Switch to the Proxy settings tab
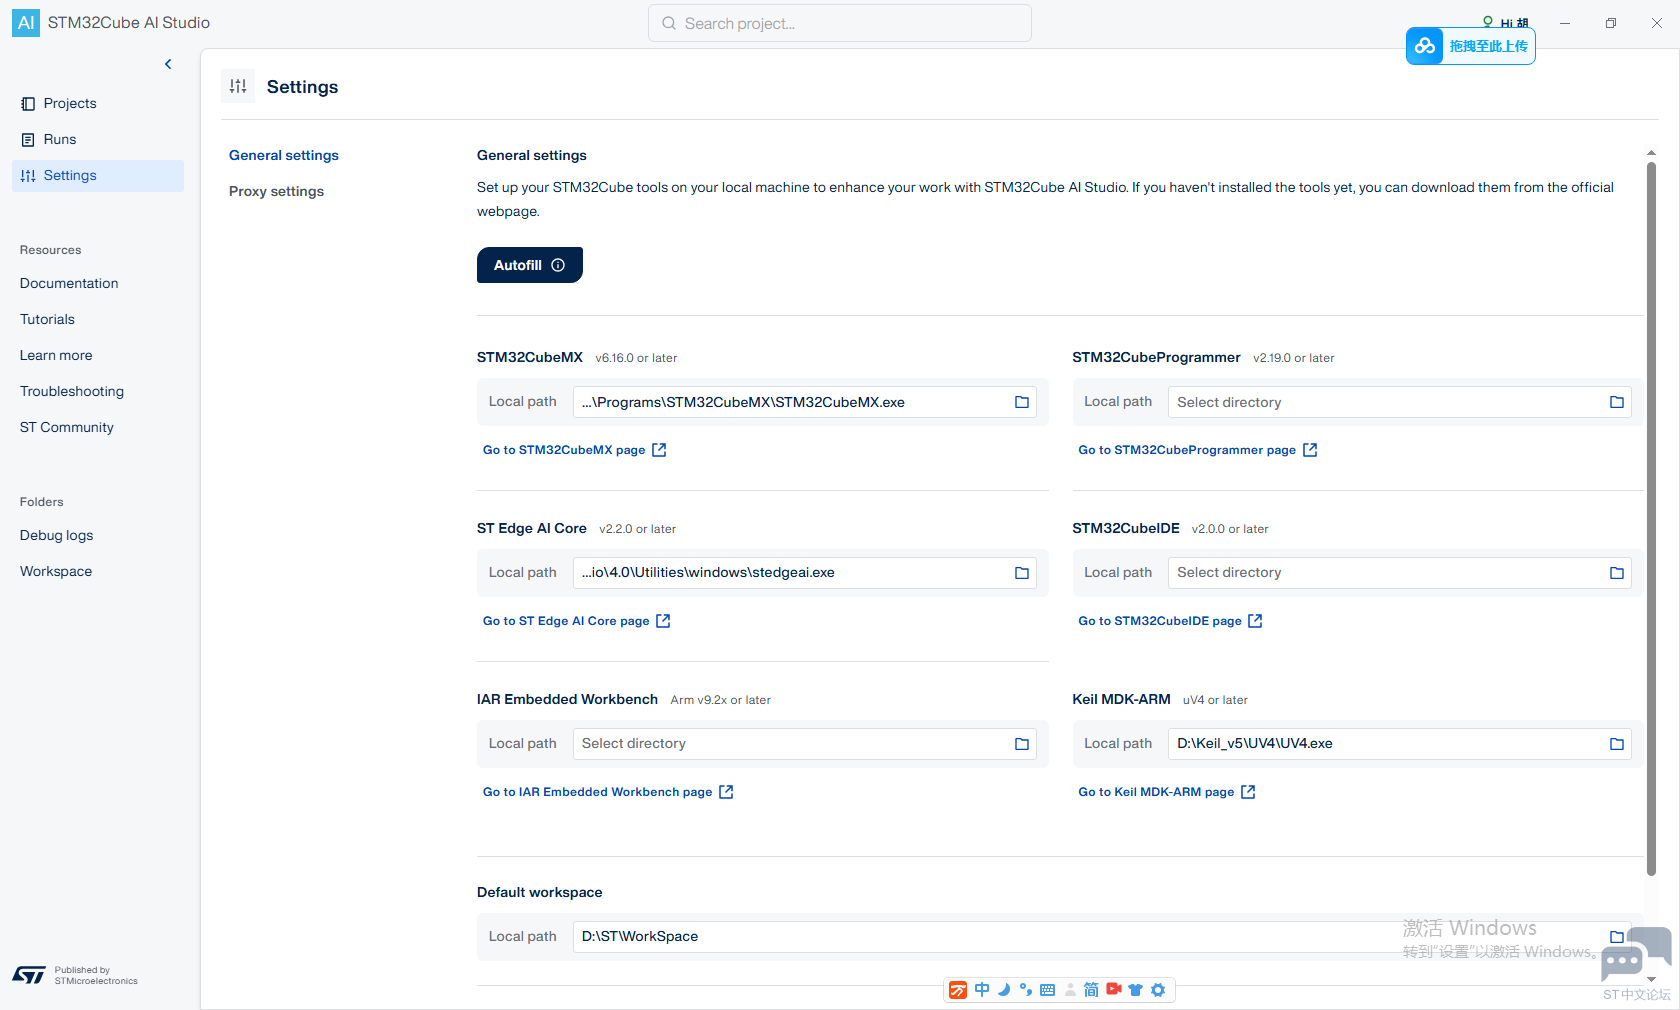 [x=276, y=191]
